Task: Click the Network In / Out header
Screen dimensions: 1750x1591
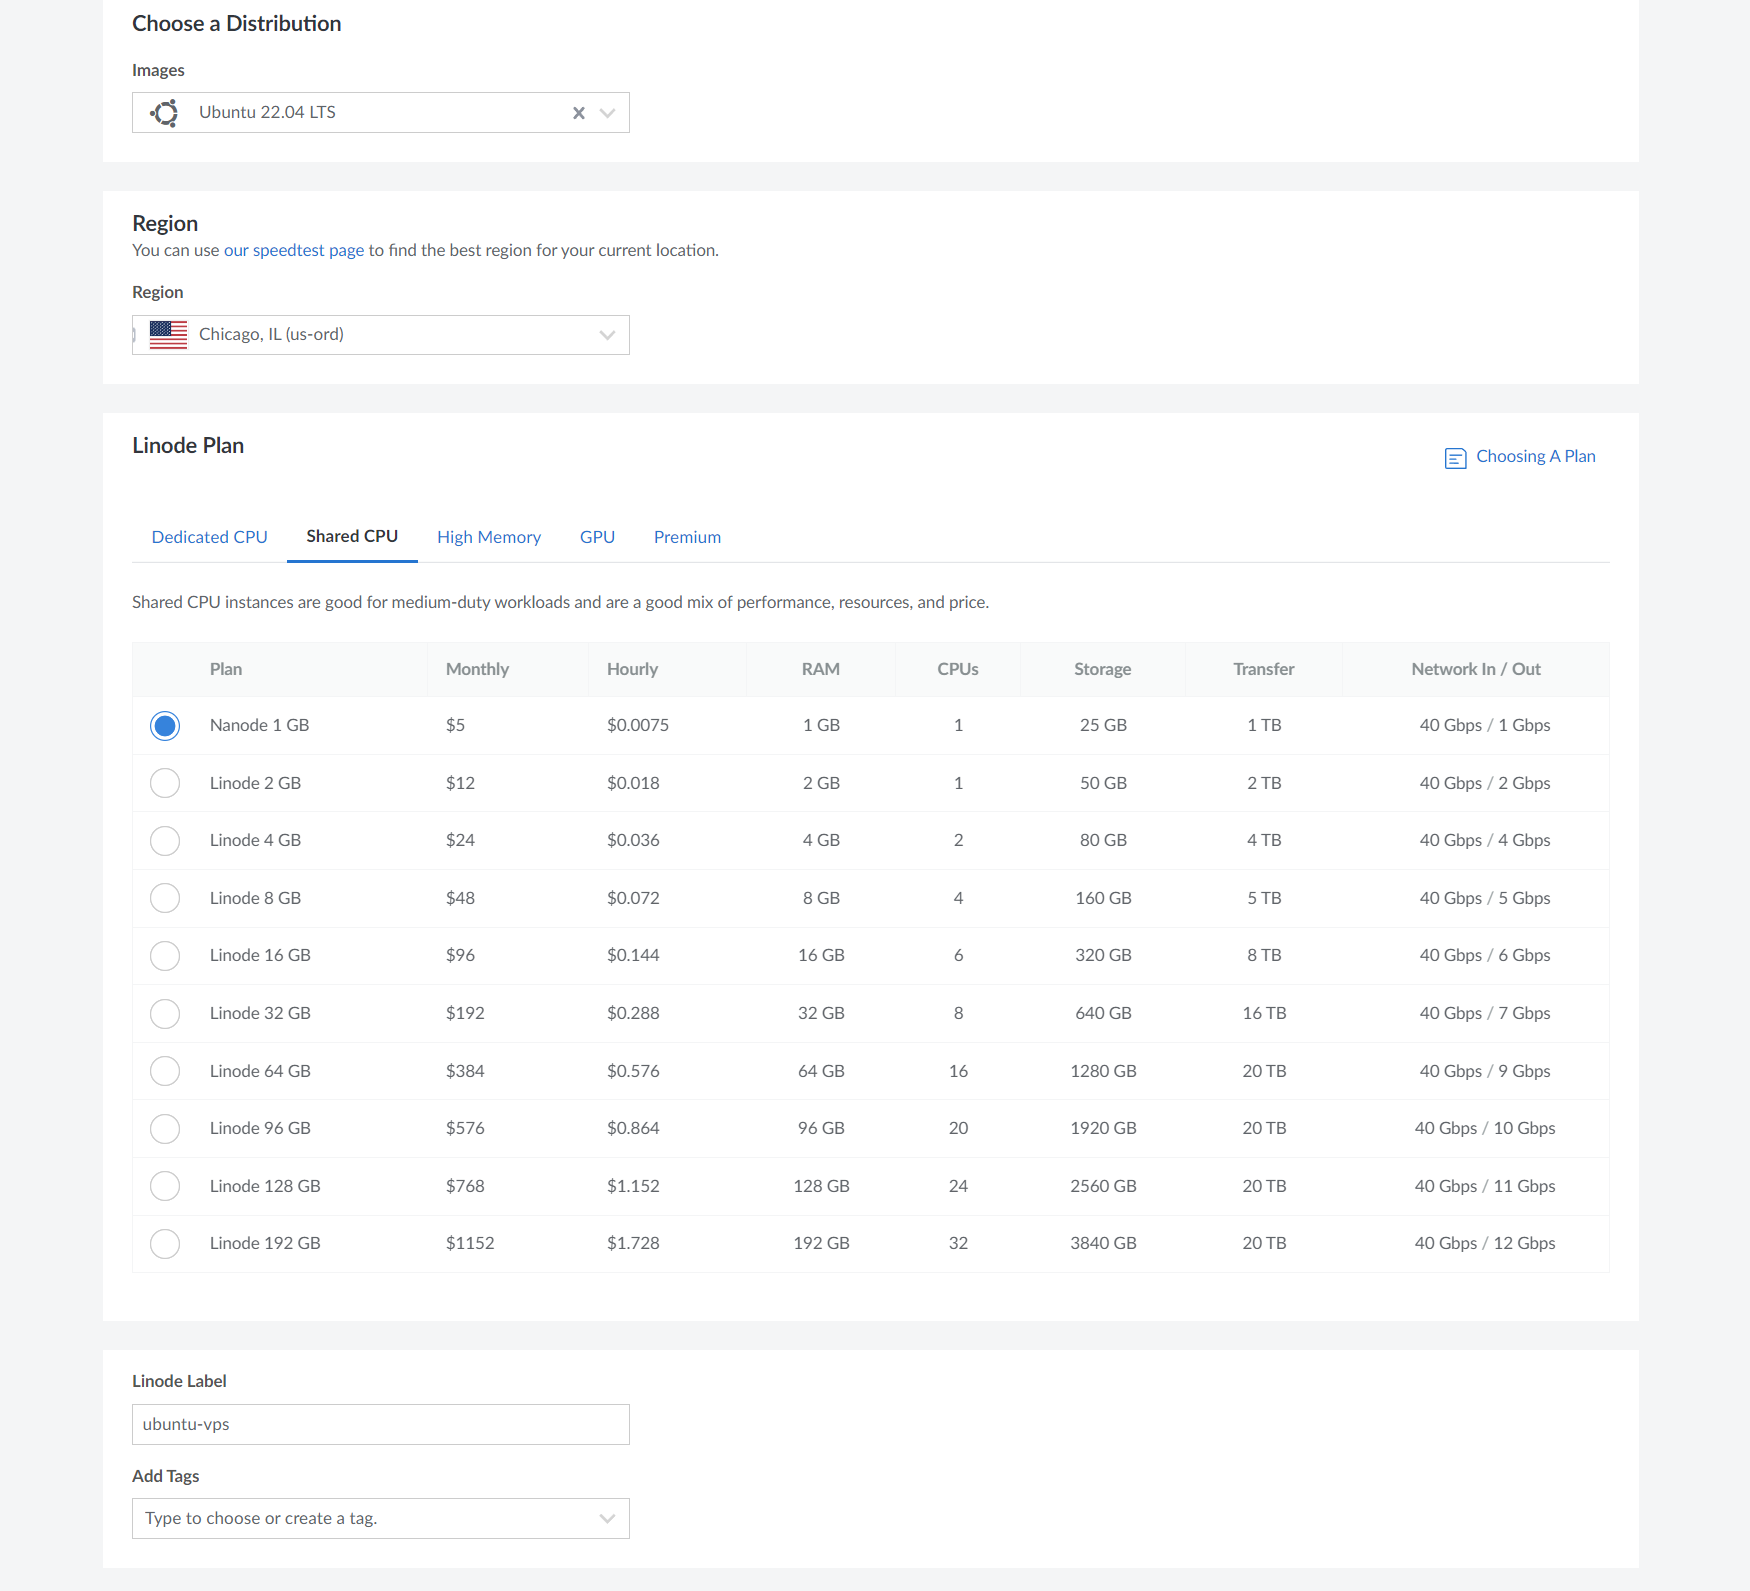Action: click(x=1476, y=669)
